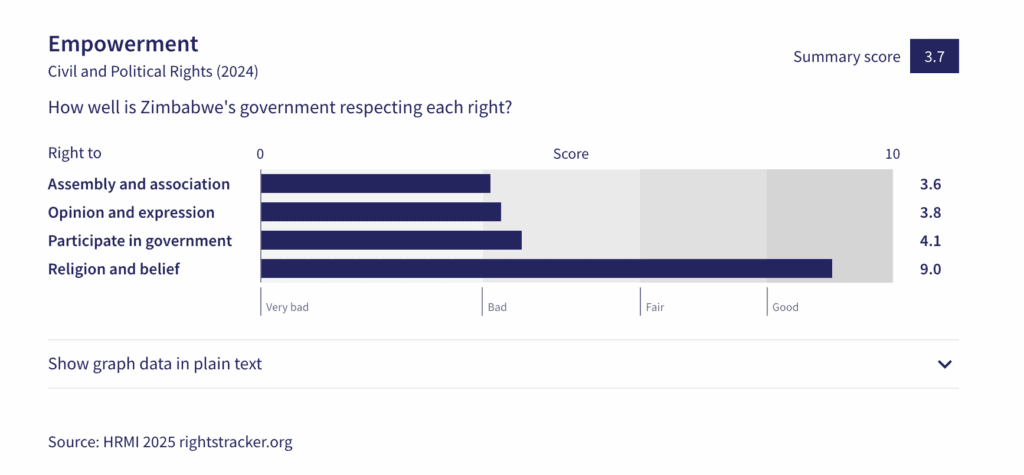Select the 'Religion and belief' label
1024x475 pixels.
click(x=114, y=268)
